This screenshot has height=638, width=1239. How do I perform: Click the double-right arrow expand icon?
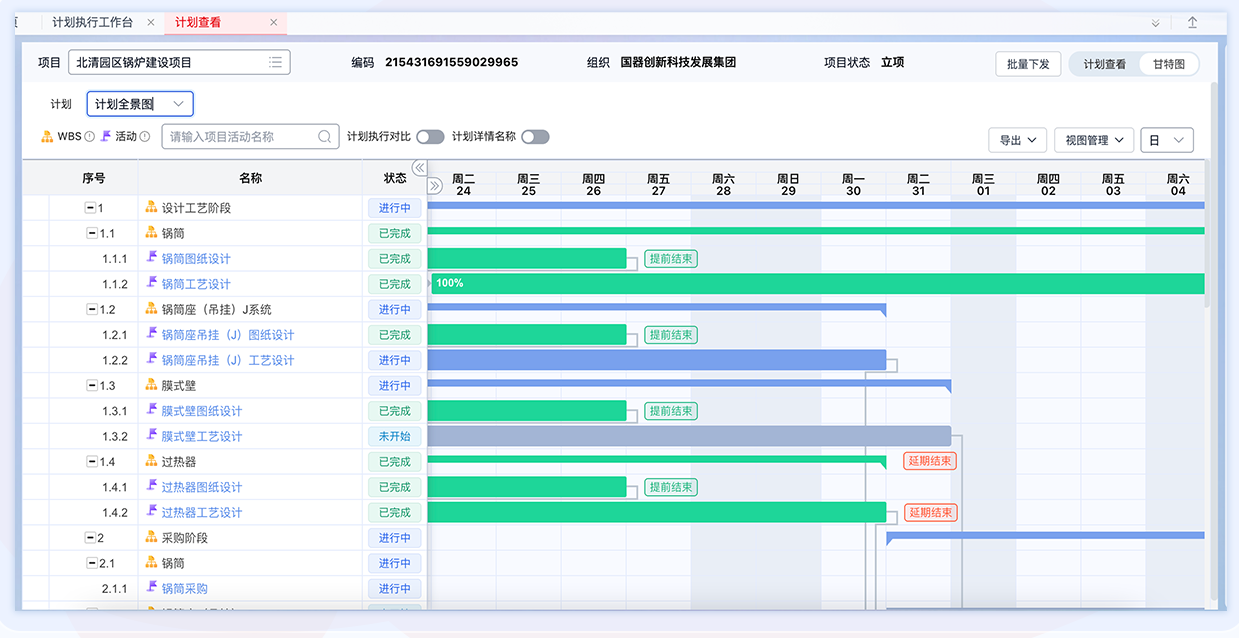point(435,185)
